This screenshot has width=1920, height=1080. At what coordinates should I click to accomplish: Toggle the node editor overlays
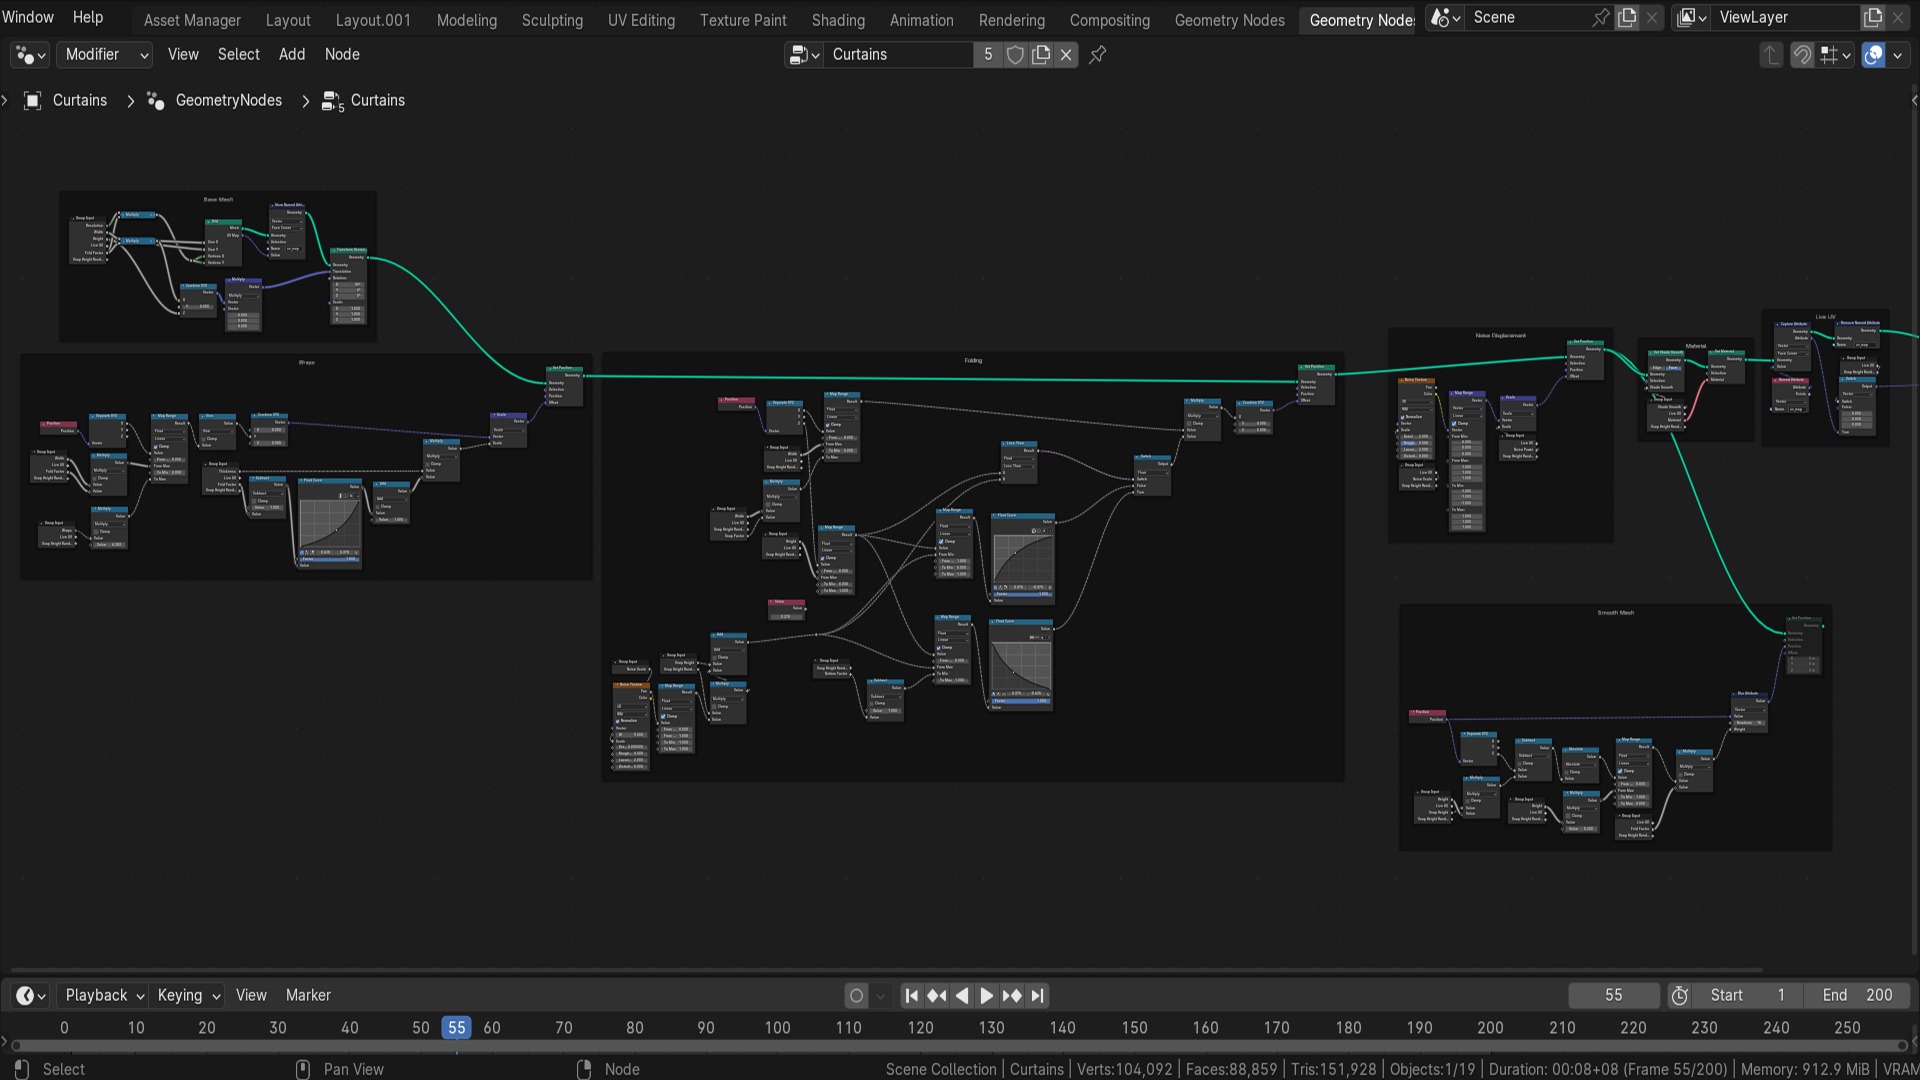pyautogui.click(x=1873, y=55)
